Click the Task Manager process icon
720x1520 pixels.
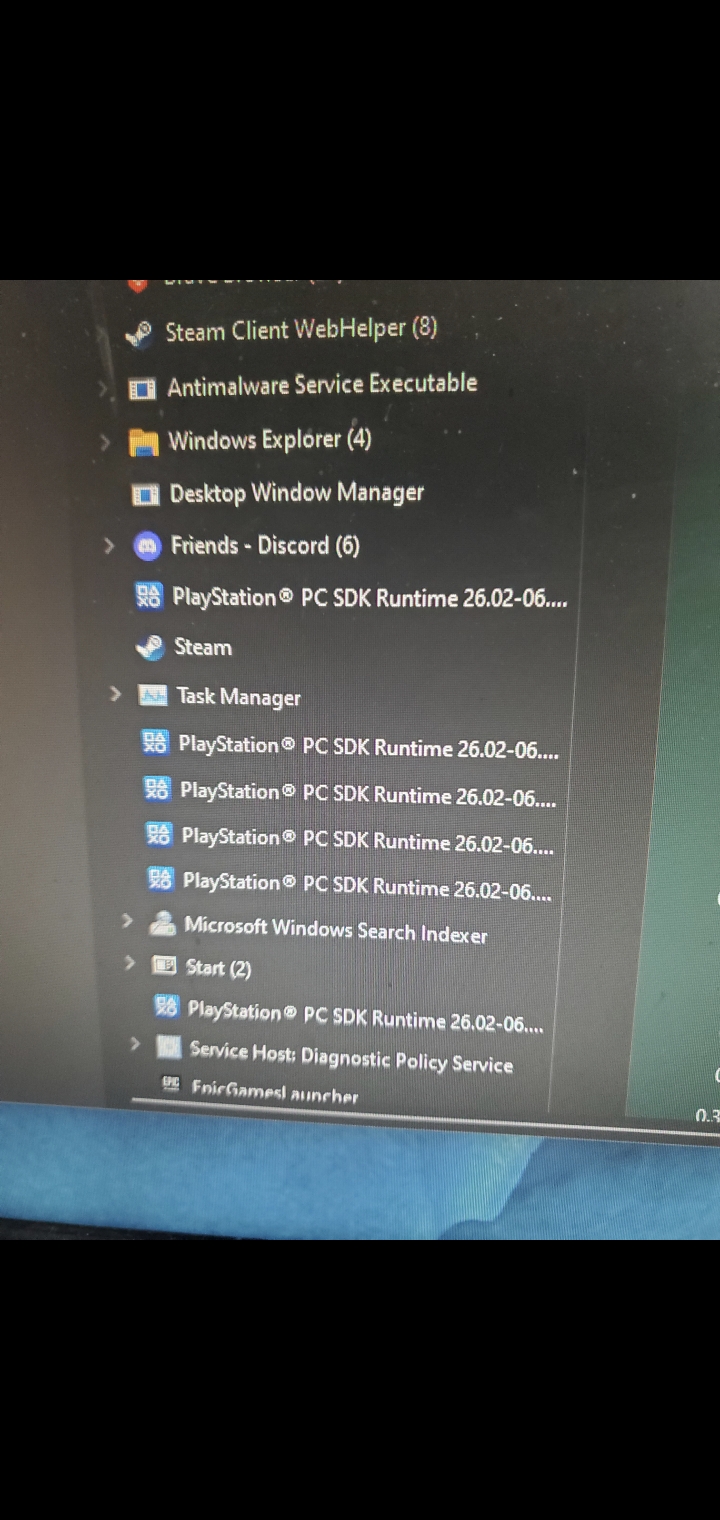coord(152,695)
